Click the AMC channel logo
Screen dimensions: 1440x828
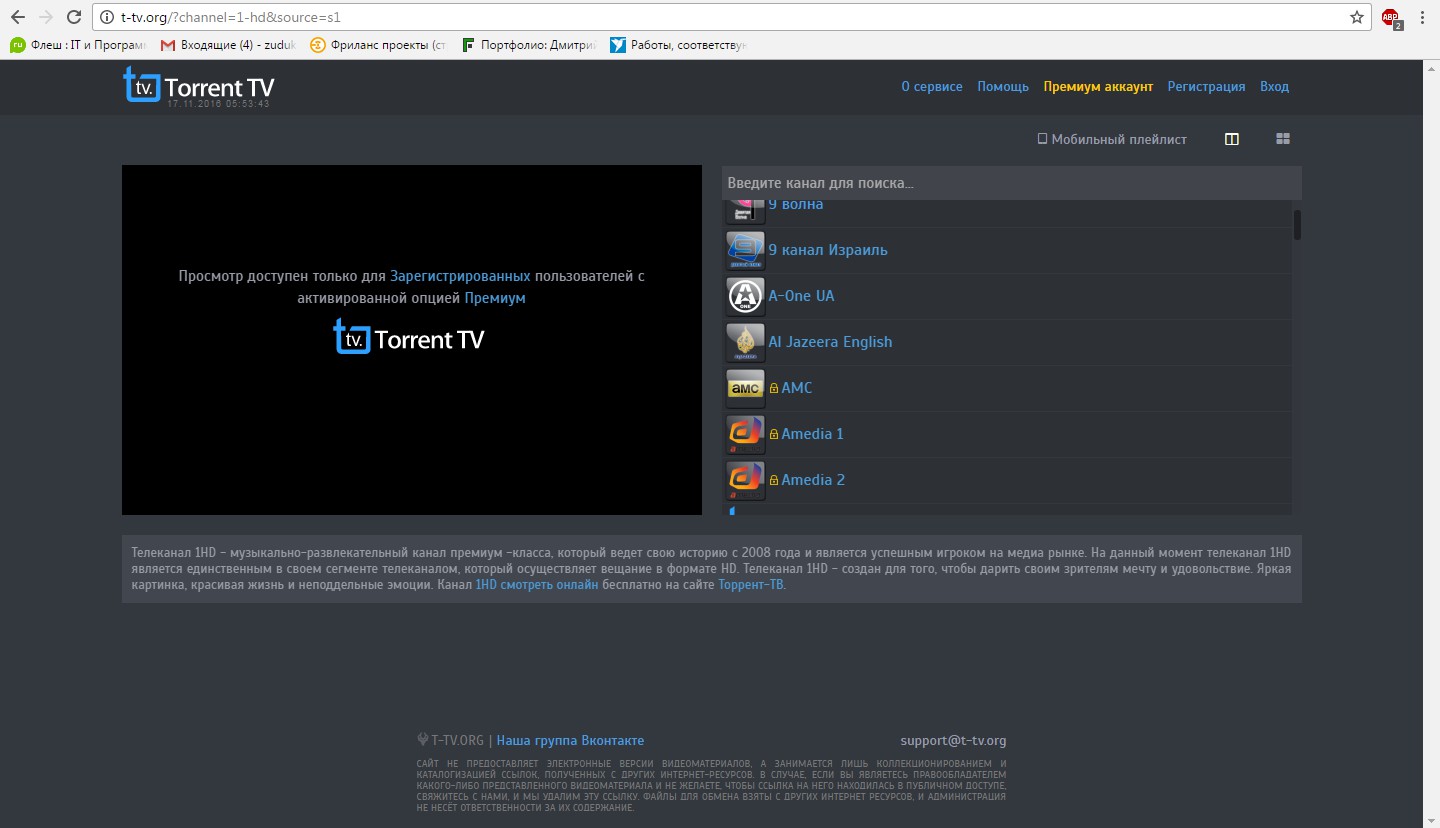coord(745,389)
